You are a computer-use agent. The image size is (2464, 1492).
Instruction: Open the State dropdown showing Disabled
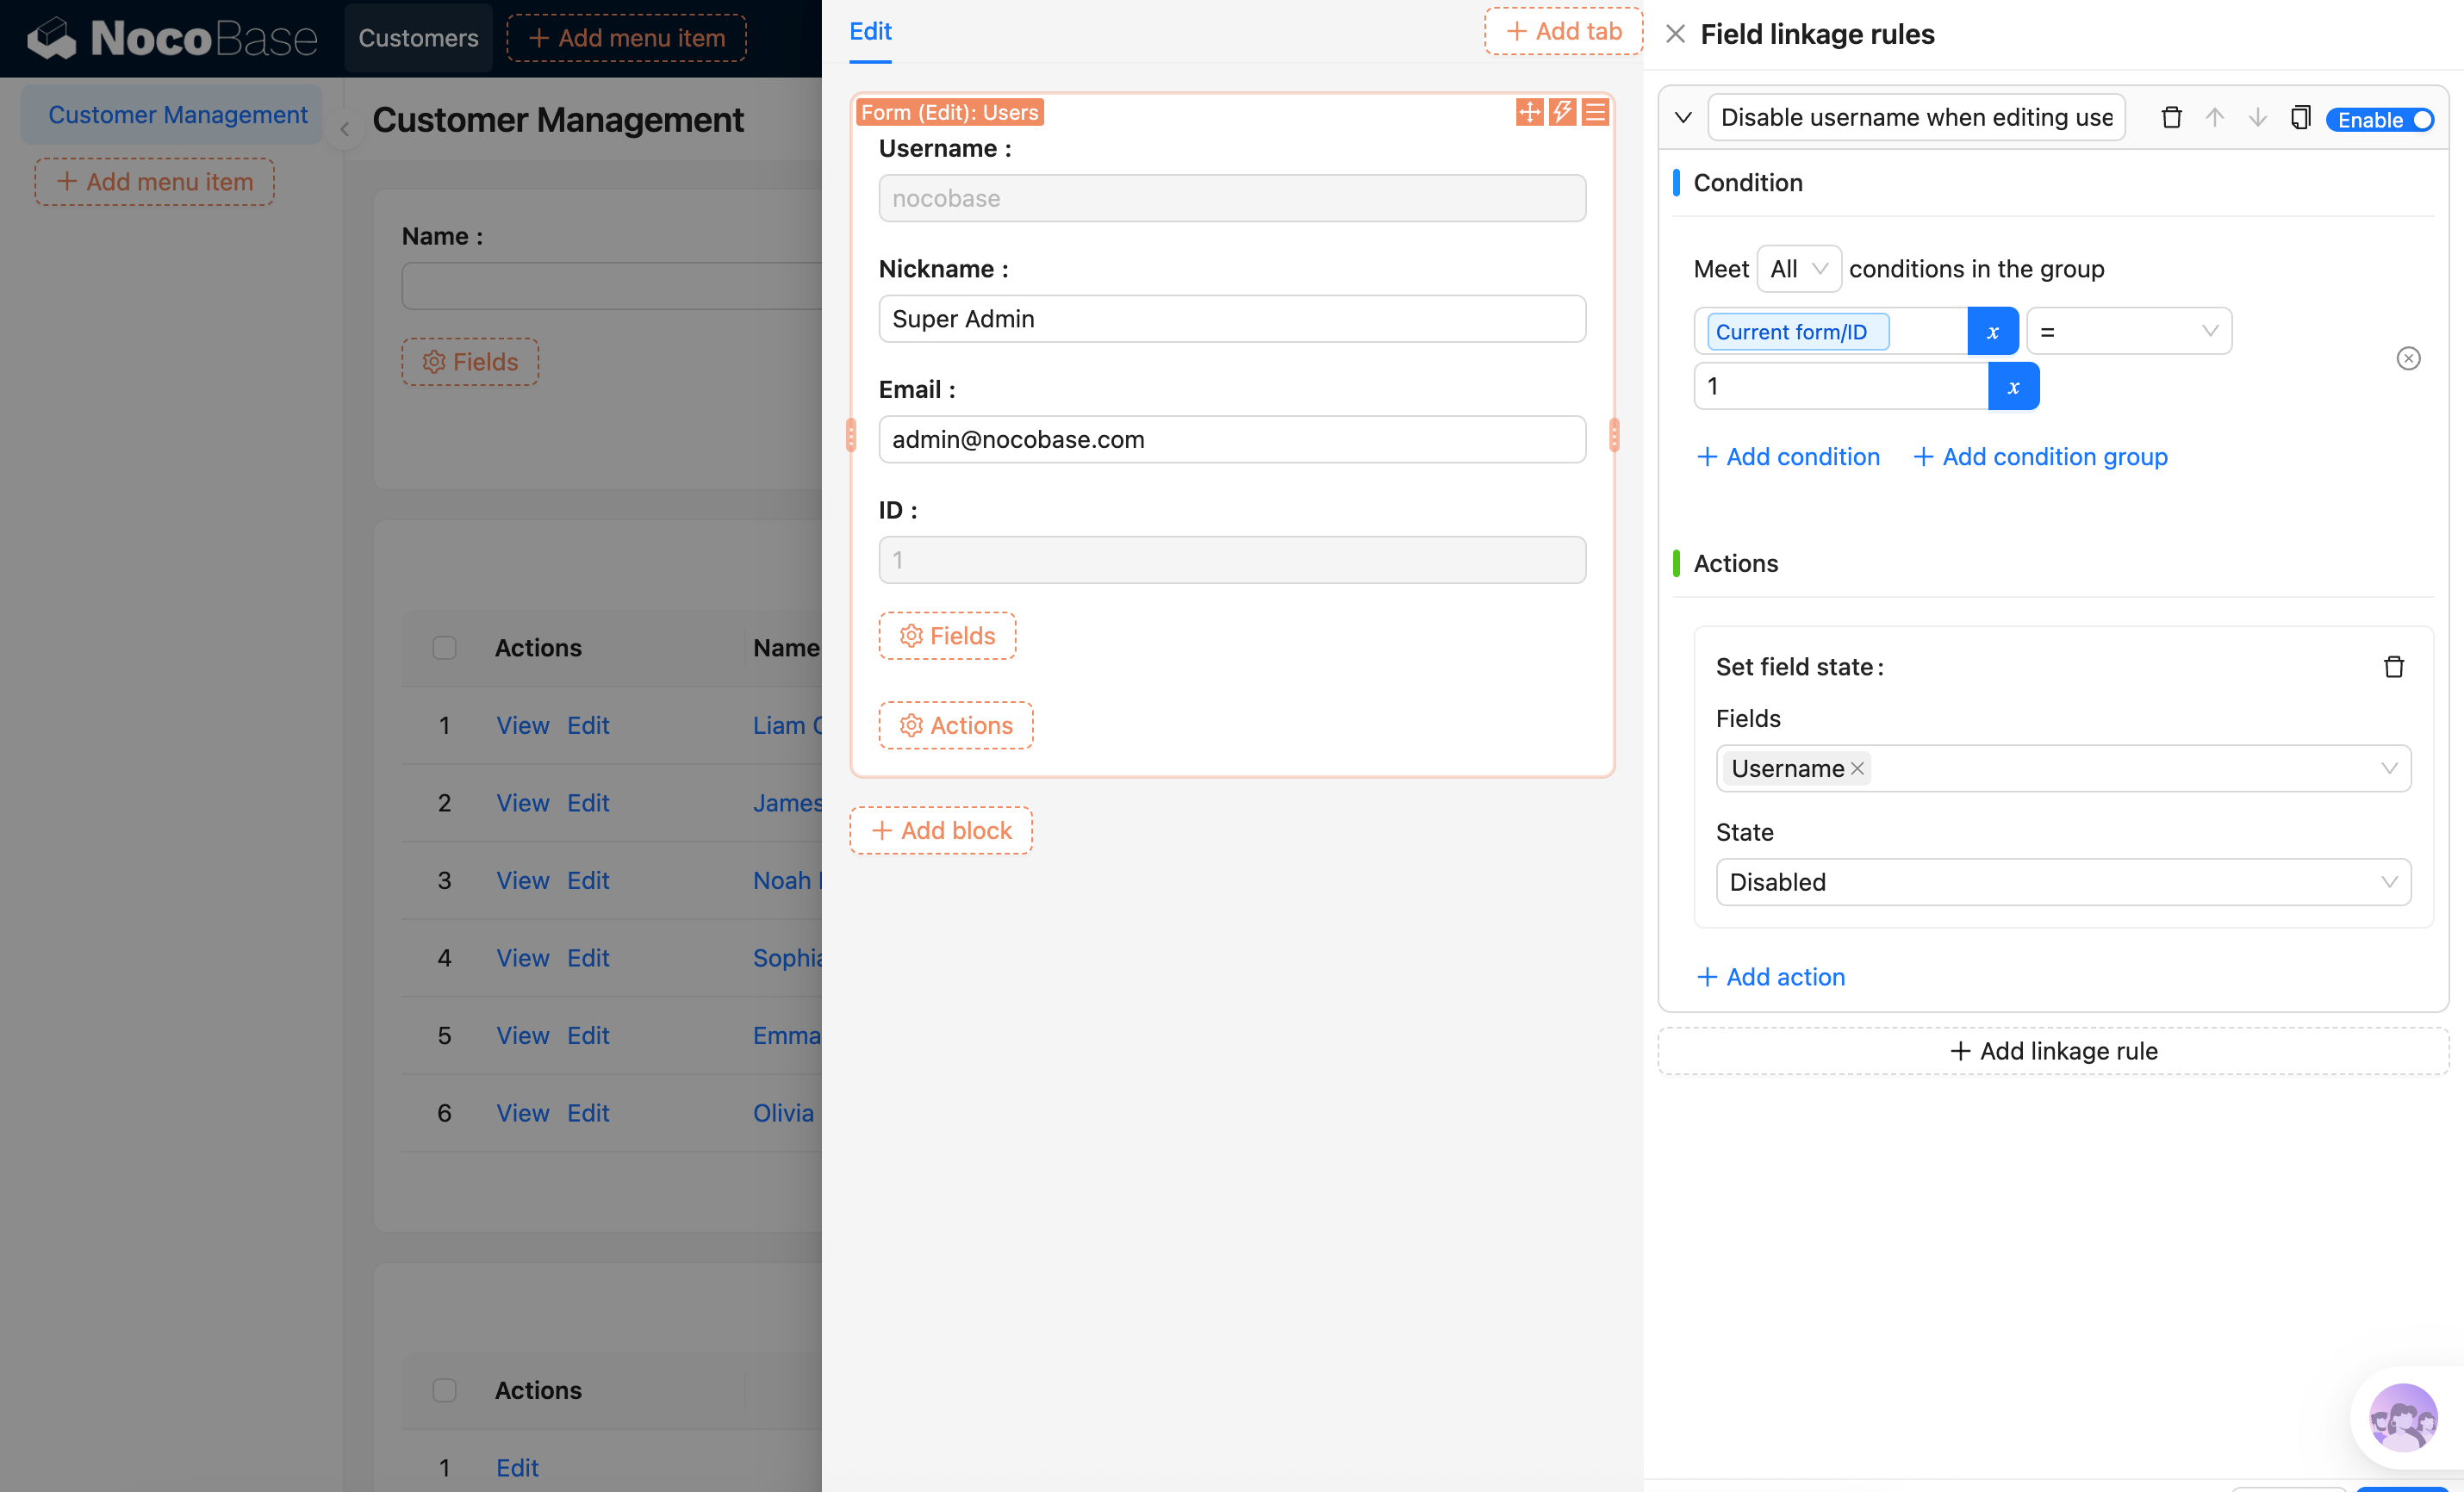(2062, 882)
